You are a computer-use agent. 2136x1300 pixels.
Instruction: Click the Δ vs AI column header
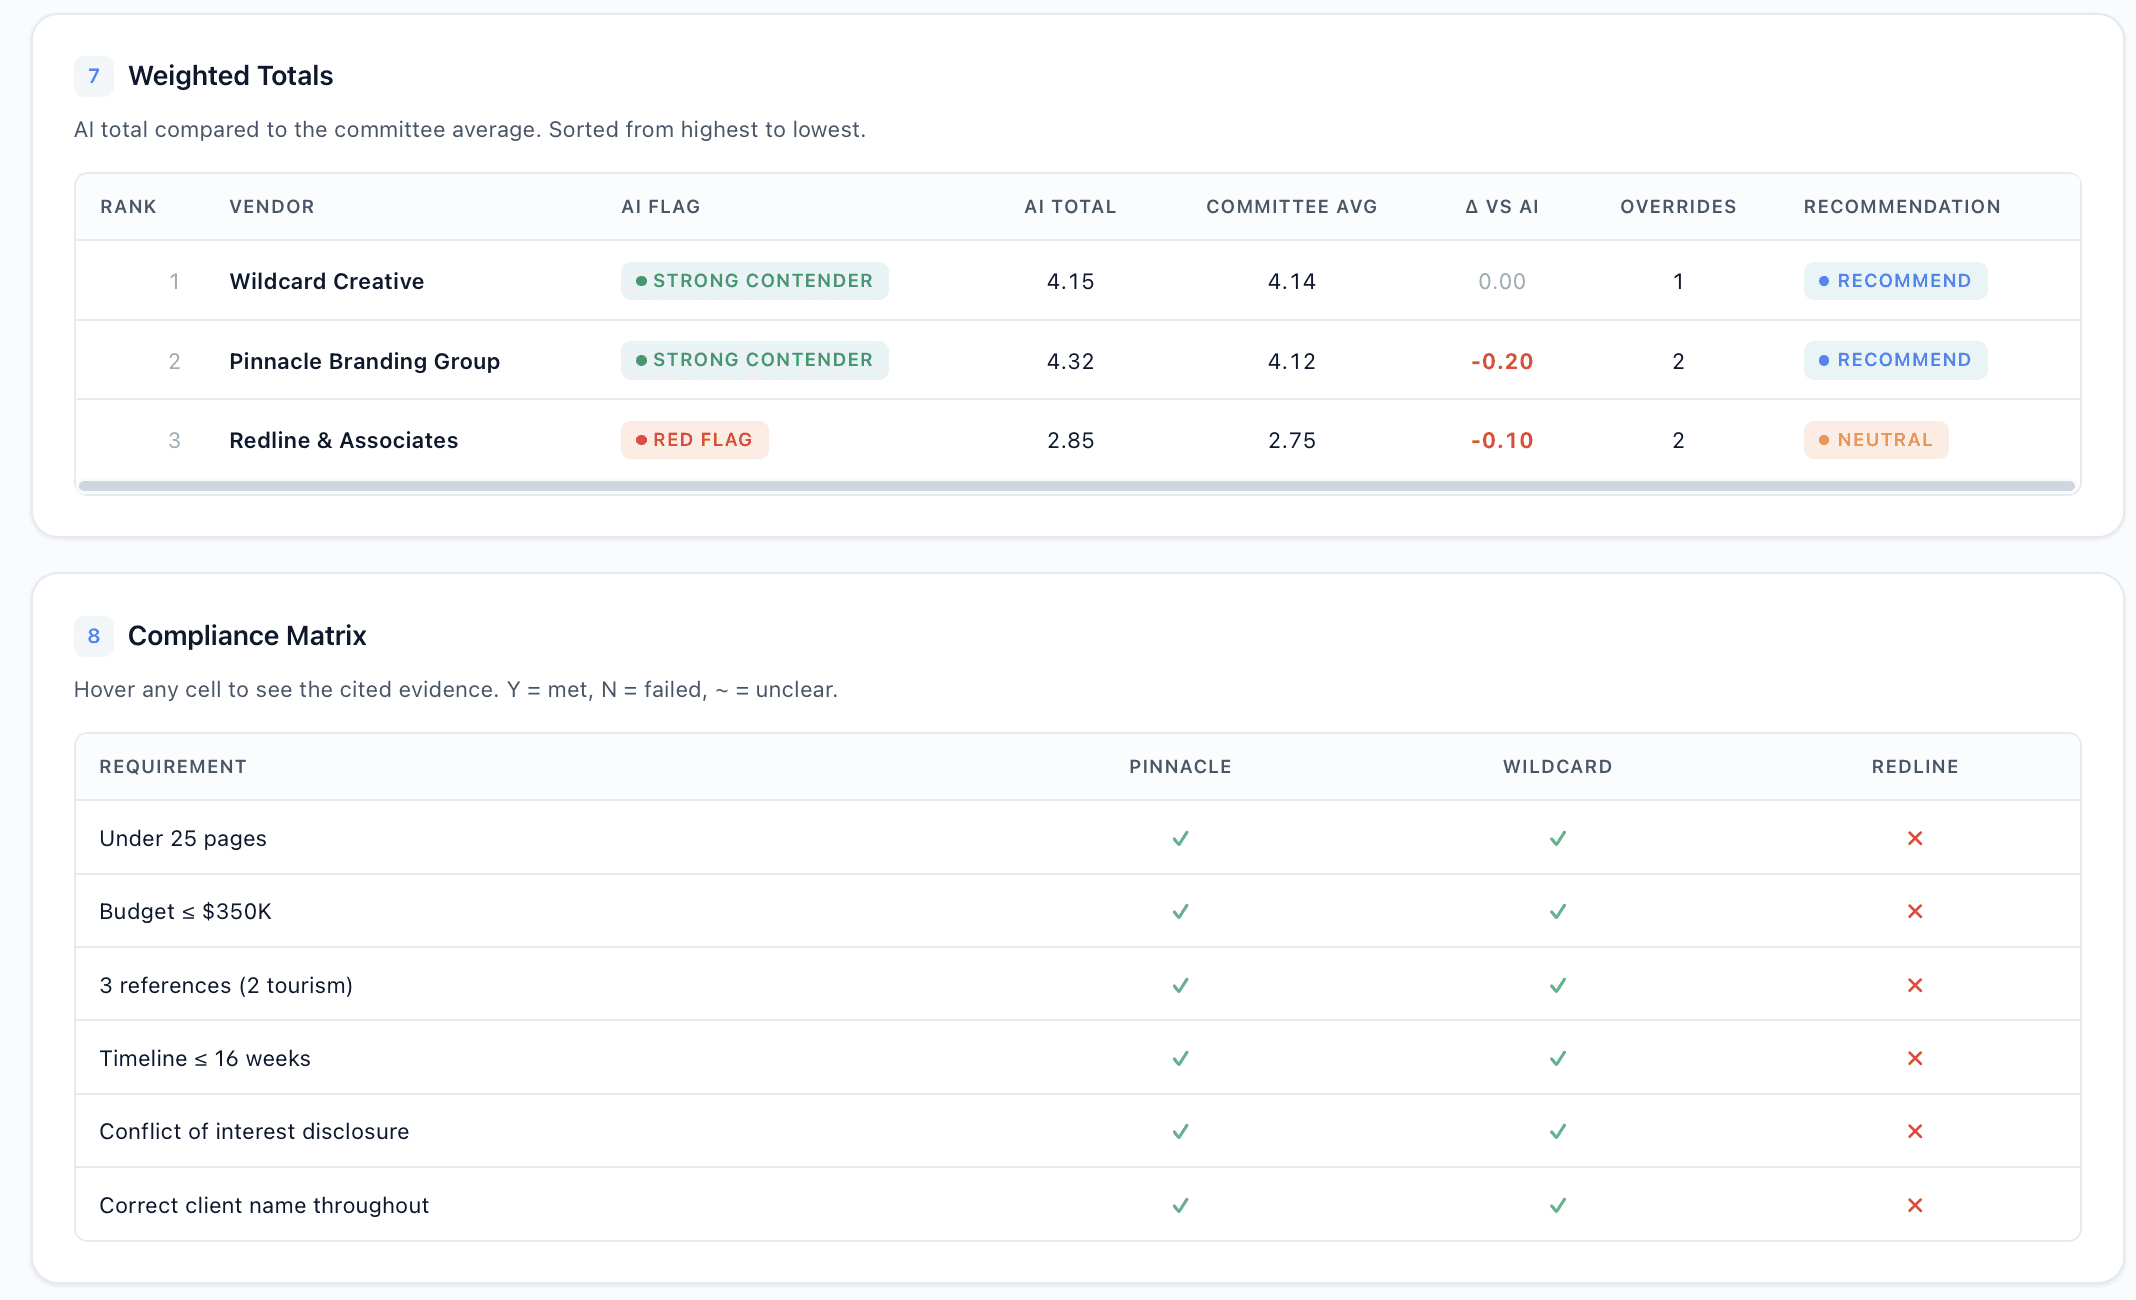click(1501, 207)
